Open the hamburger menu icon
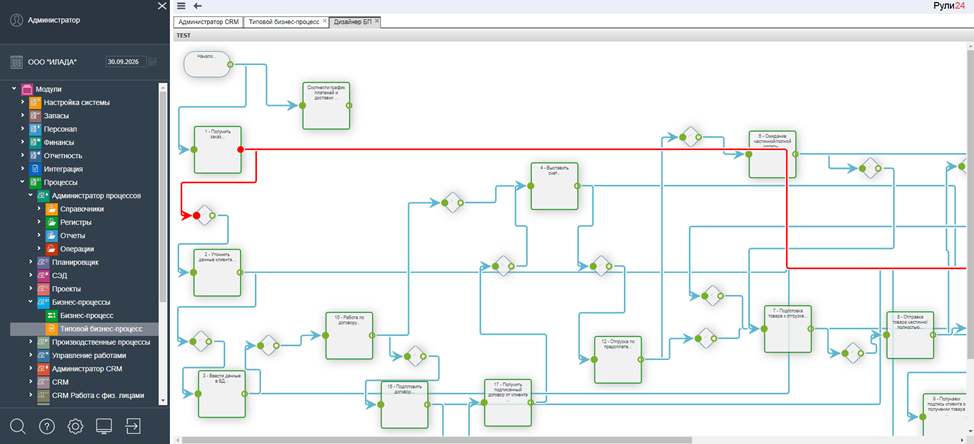 click(x=181, y=6)
